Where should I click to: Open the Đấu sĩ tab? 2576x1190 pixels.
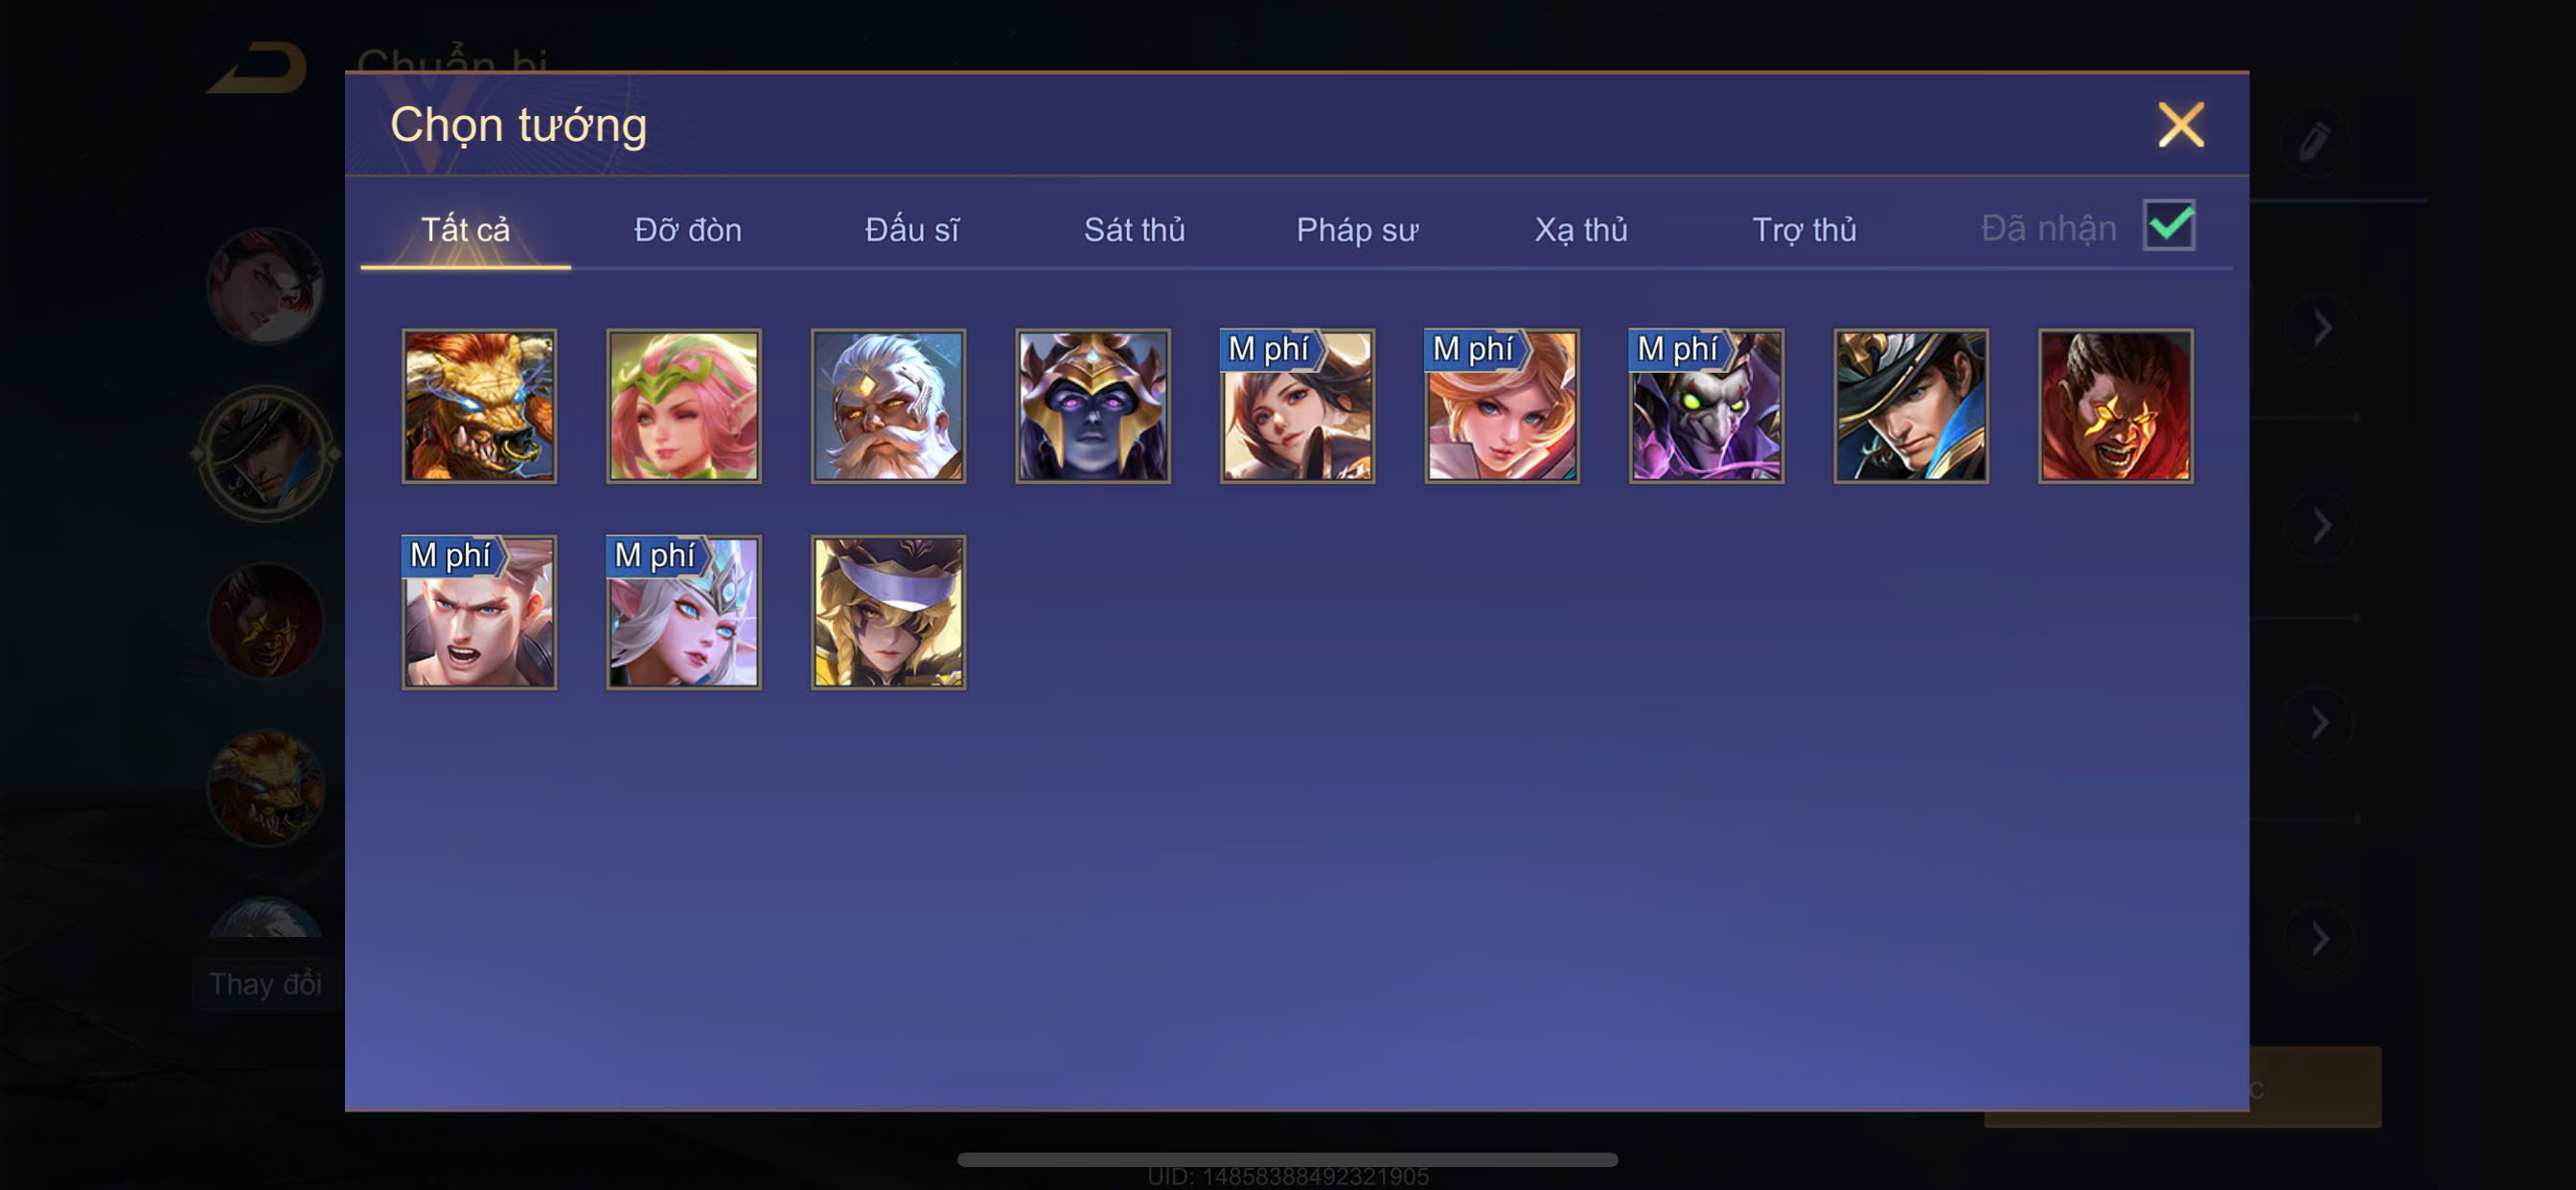(x=912, y=230)
